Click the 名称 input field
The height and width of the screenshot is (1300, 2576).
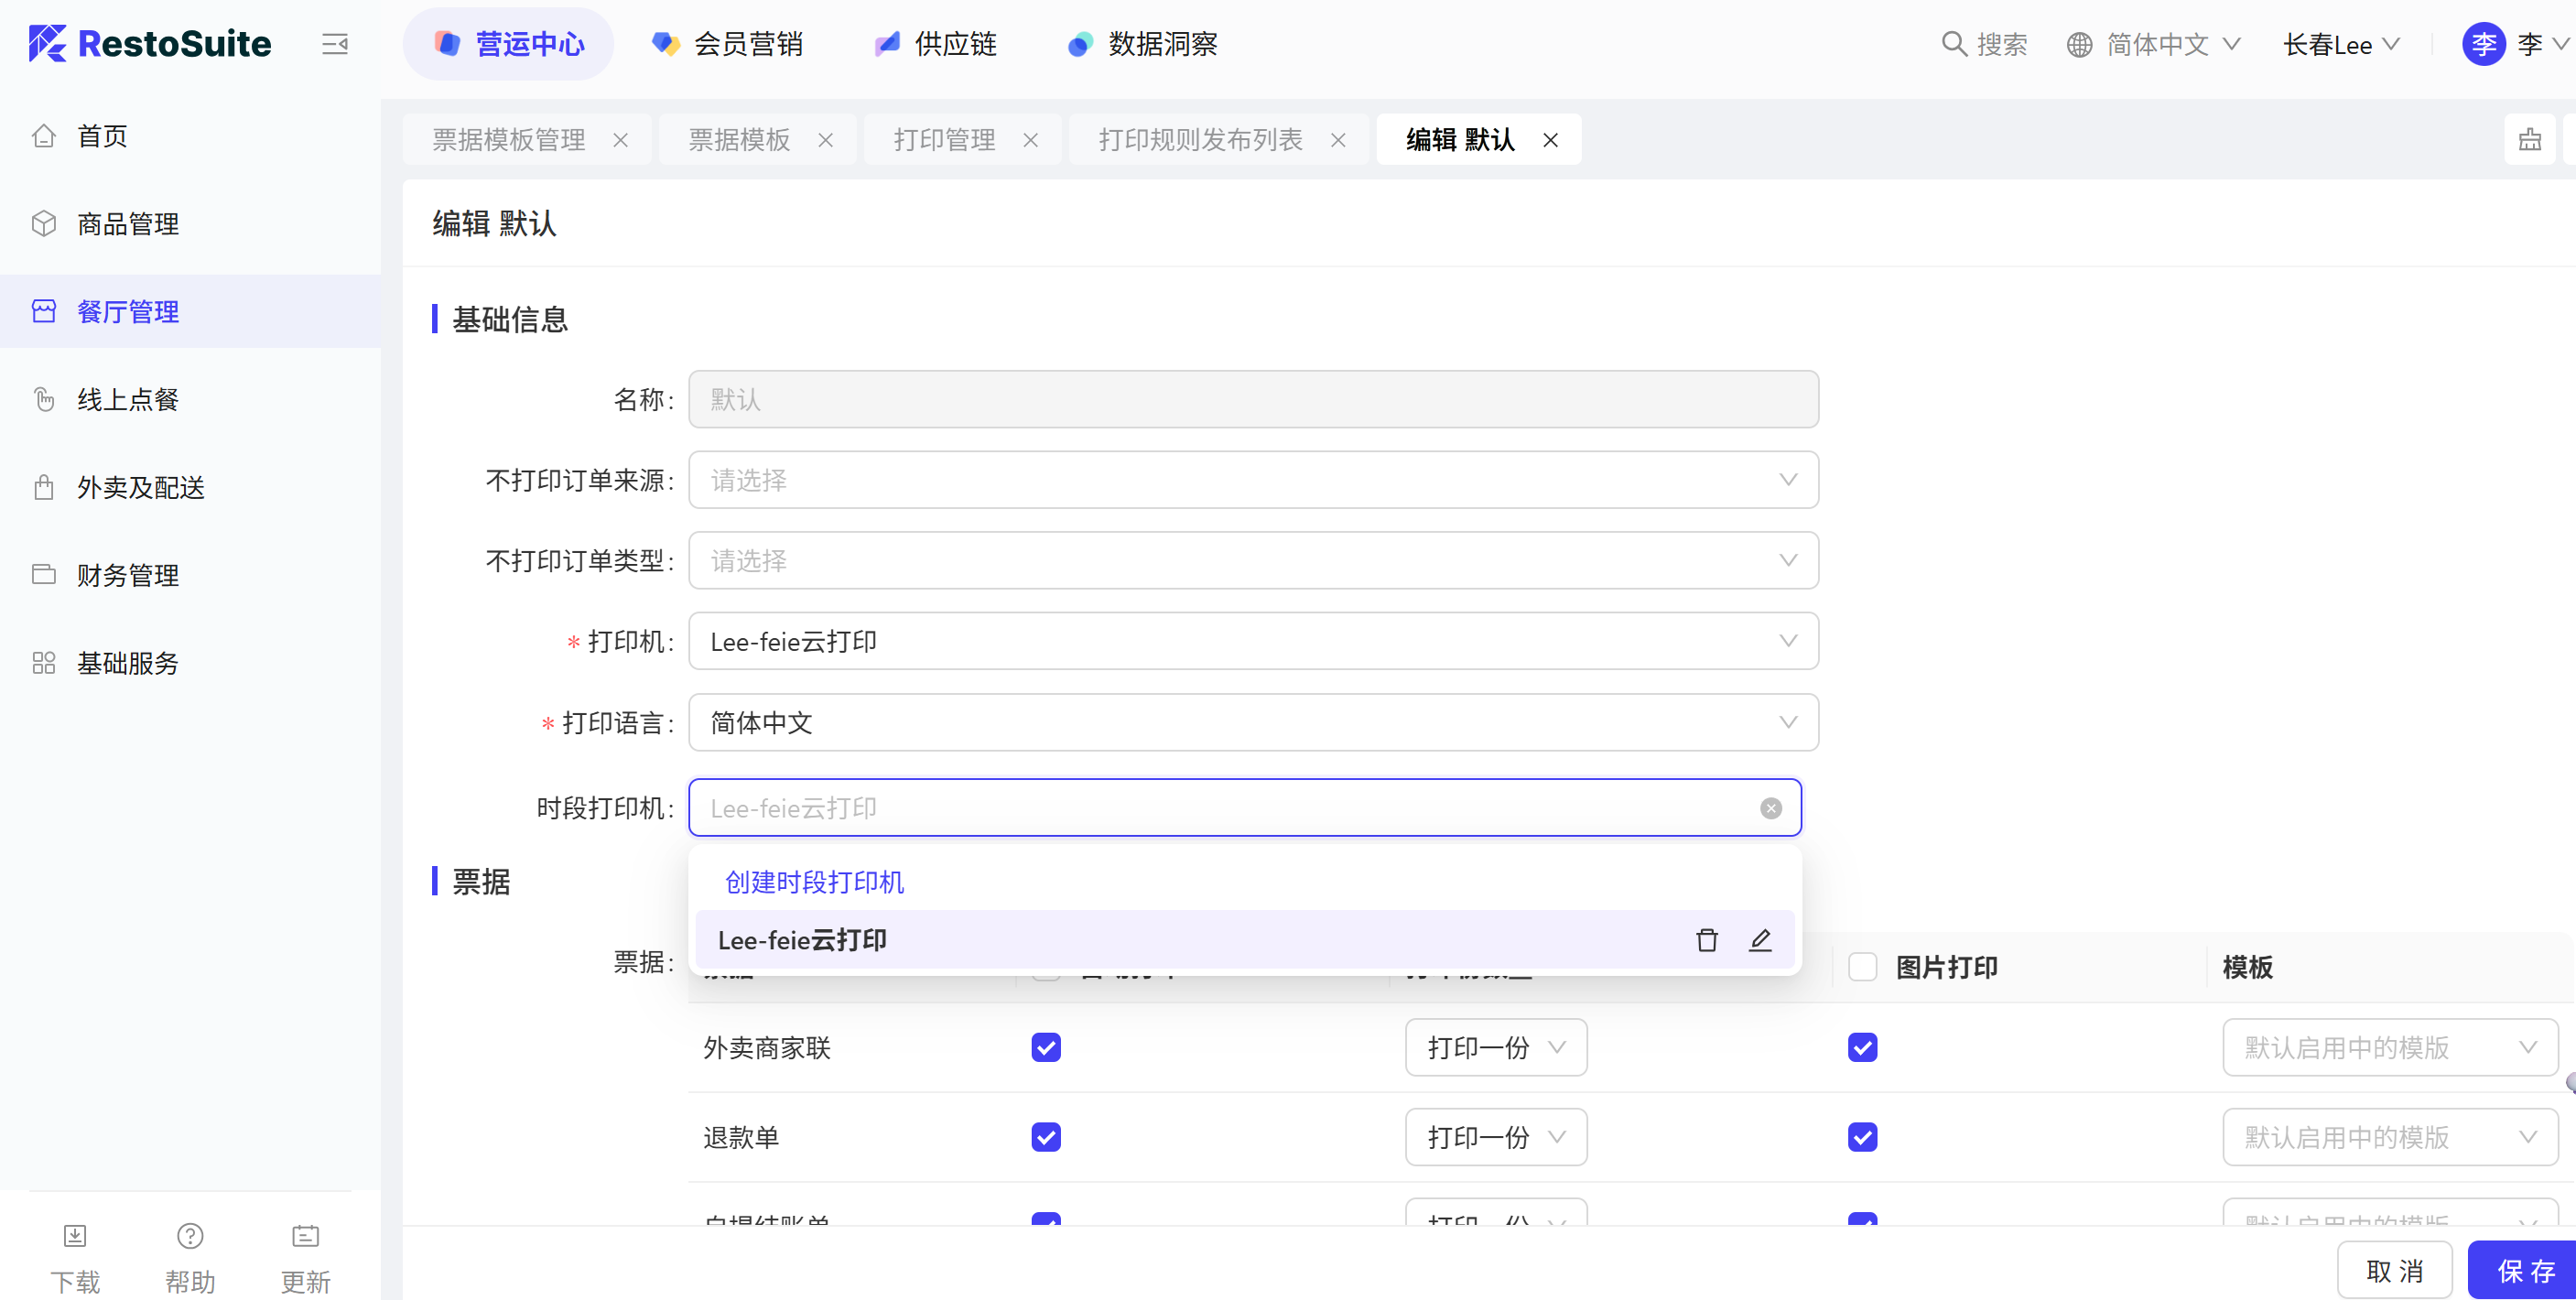[1252, 399]
